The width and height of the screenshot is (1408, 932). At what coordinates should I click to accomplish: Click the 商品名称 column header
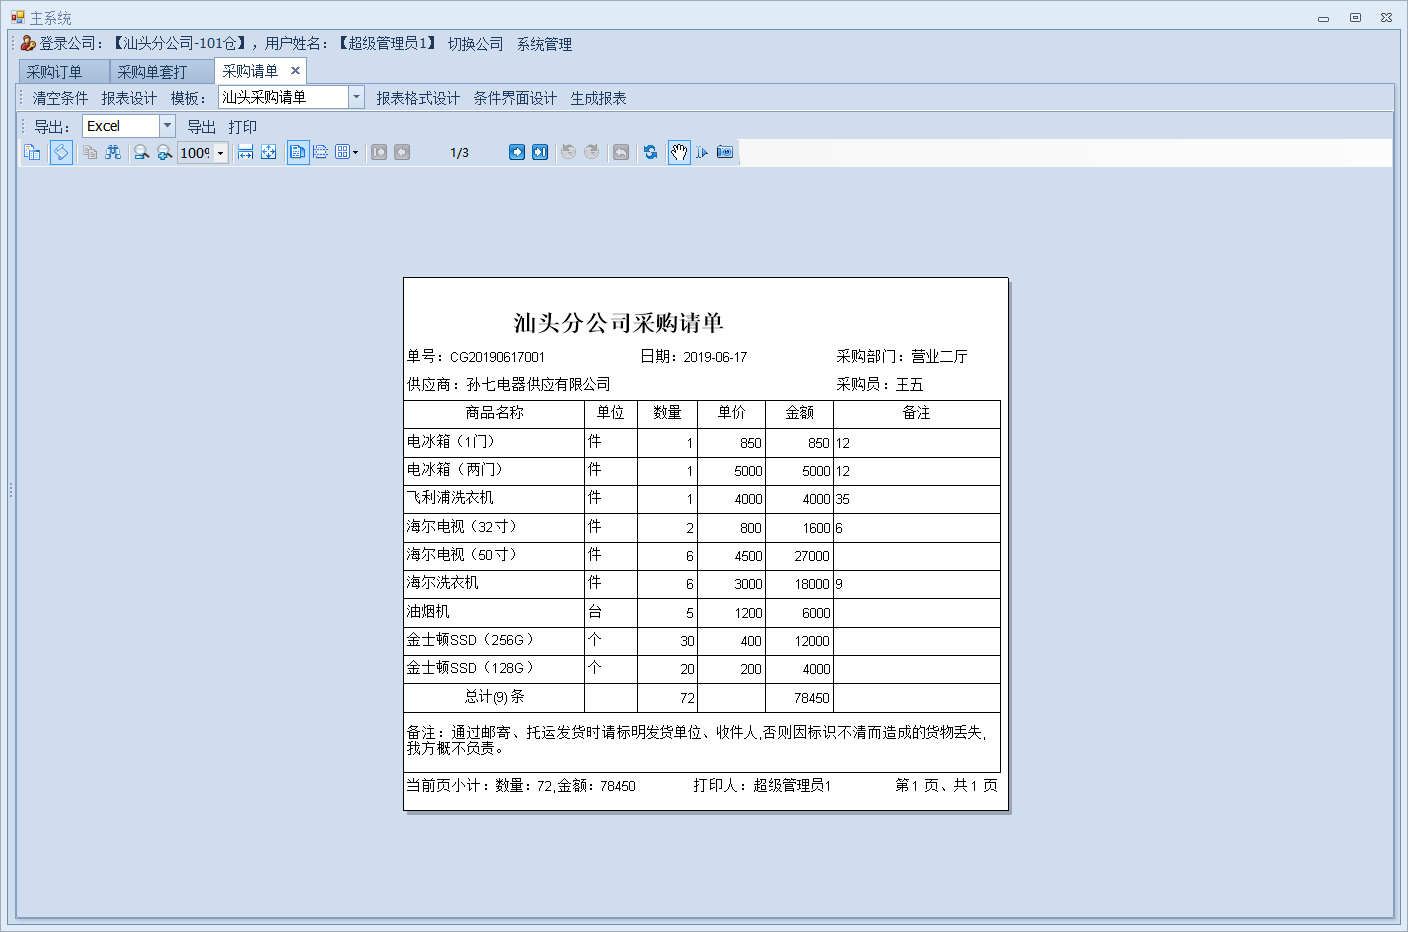click(x=494, y=413)
